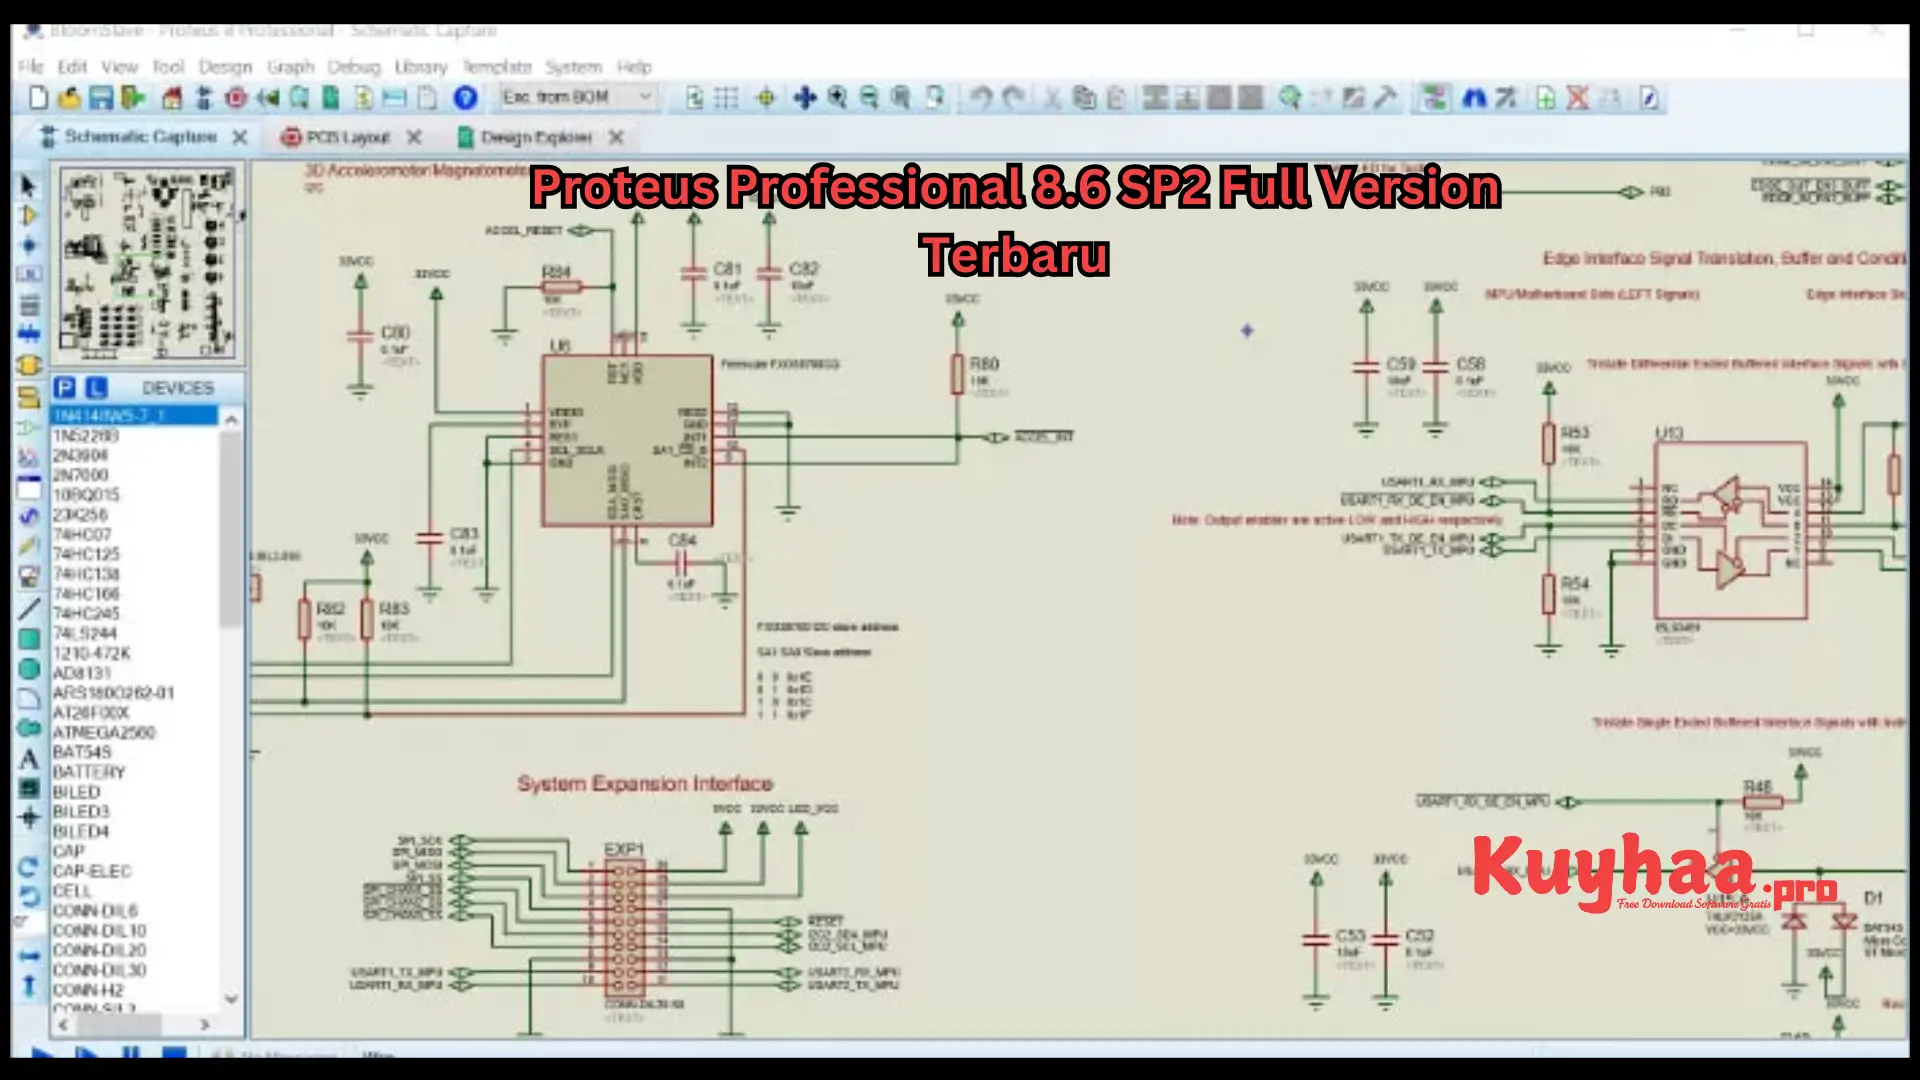Redo the last undone change
The height and width of the screenshot is (1080, 1920).
pyautogui.click(x=1014, y=98)
